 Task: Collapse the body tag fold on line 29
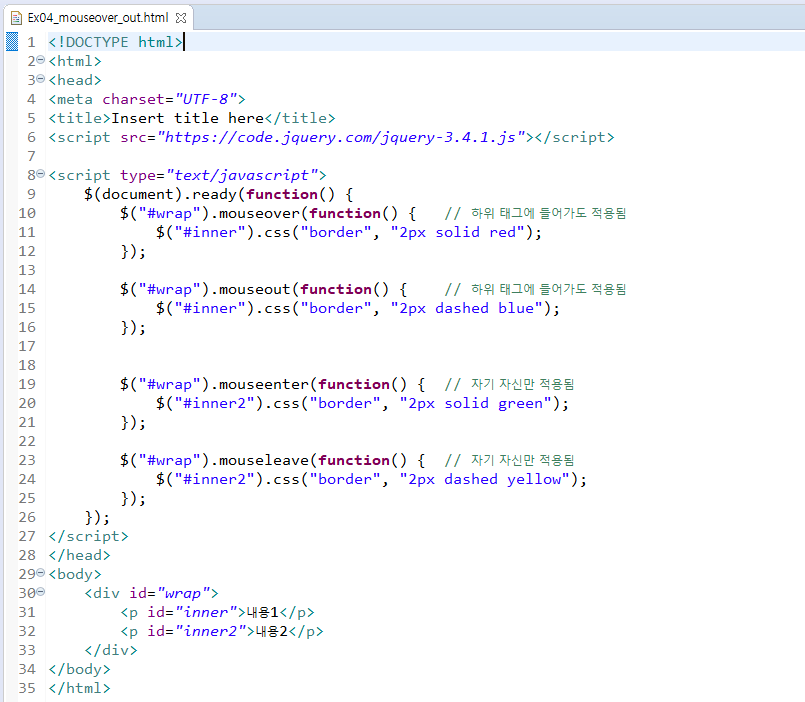(41, 573)
